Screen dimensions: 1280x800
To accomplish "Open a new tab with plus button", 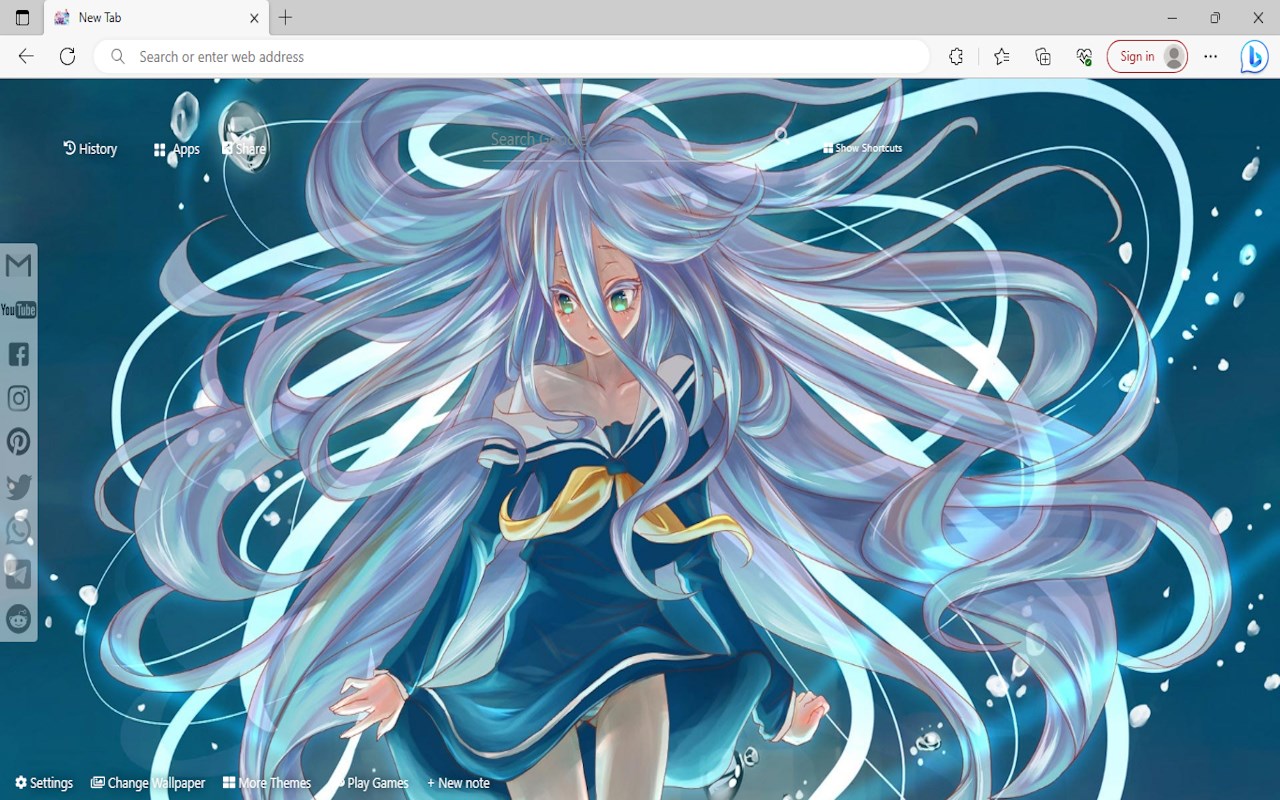I will (x=285, y=18).
